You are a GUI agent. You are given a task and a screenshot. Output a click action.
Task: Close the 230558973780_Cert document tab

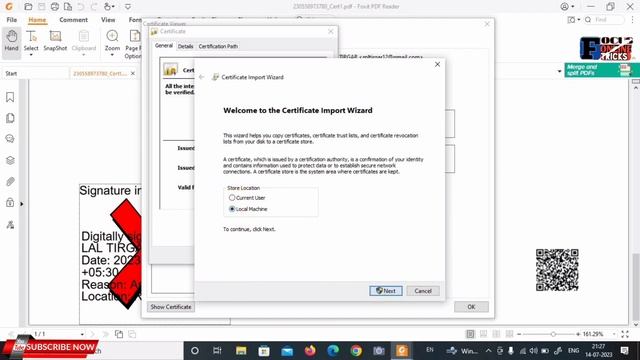tap(133, 73)
